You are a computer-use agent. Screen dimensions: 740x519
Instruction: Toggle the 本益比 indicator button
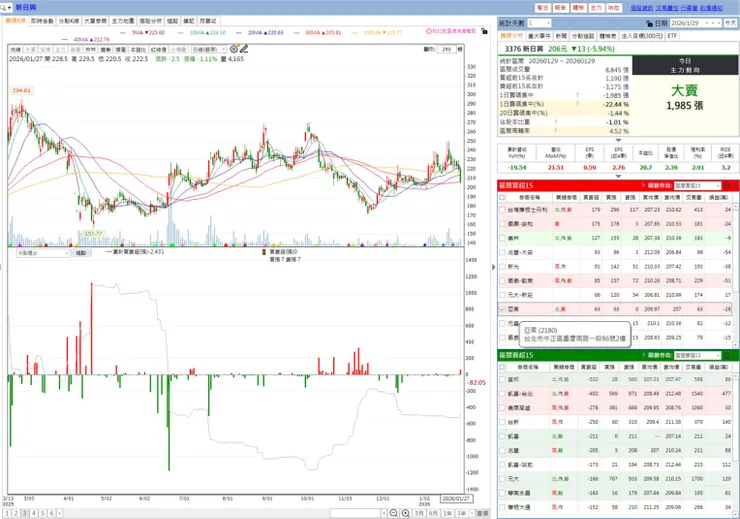pos(138,49)
